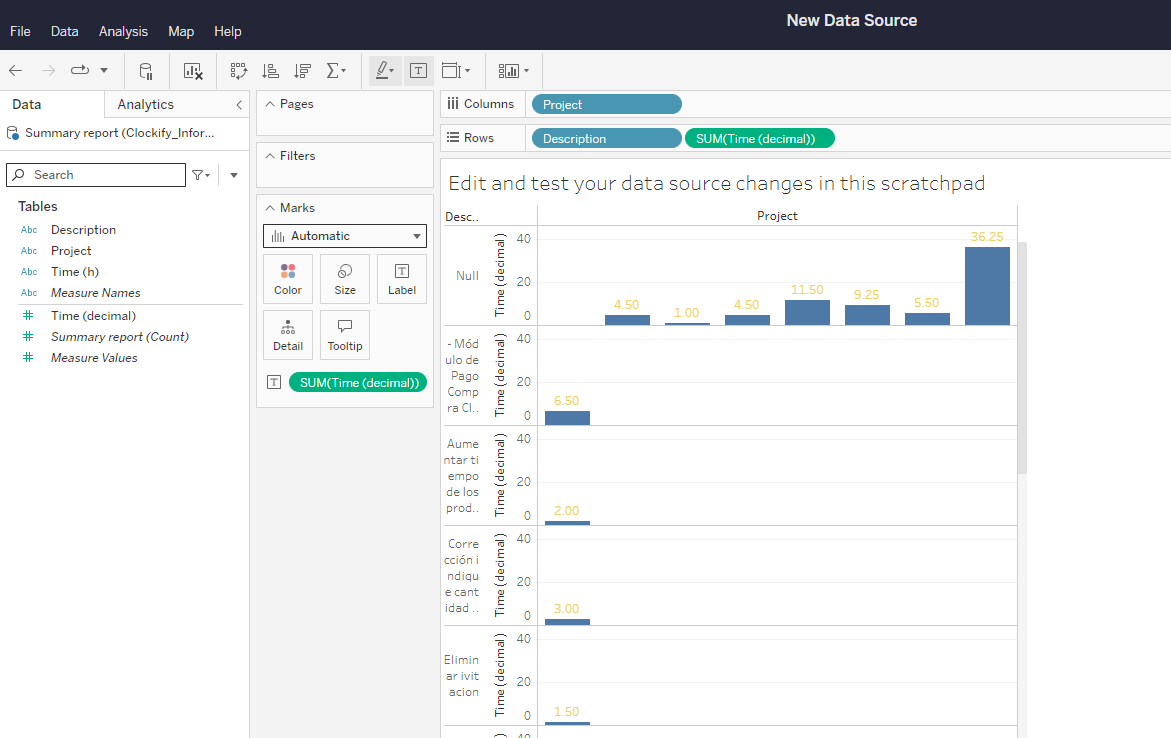This screenshot has height=738, width=1171.
Task: Click the swap rows and columns icon
Action: (x=238, y=70)
